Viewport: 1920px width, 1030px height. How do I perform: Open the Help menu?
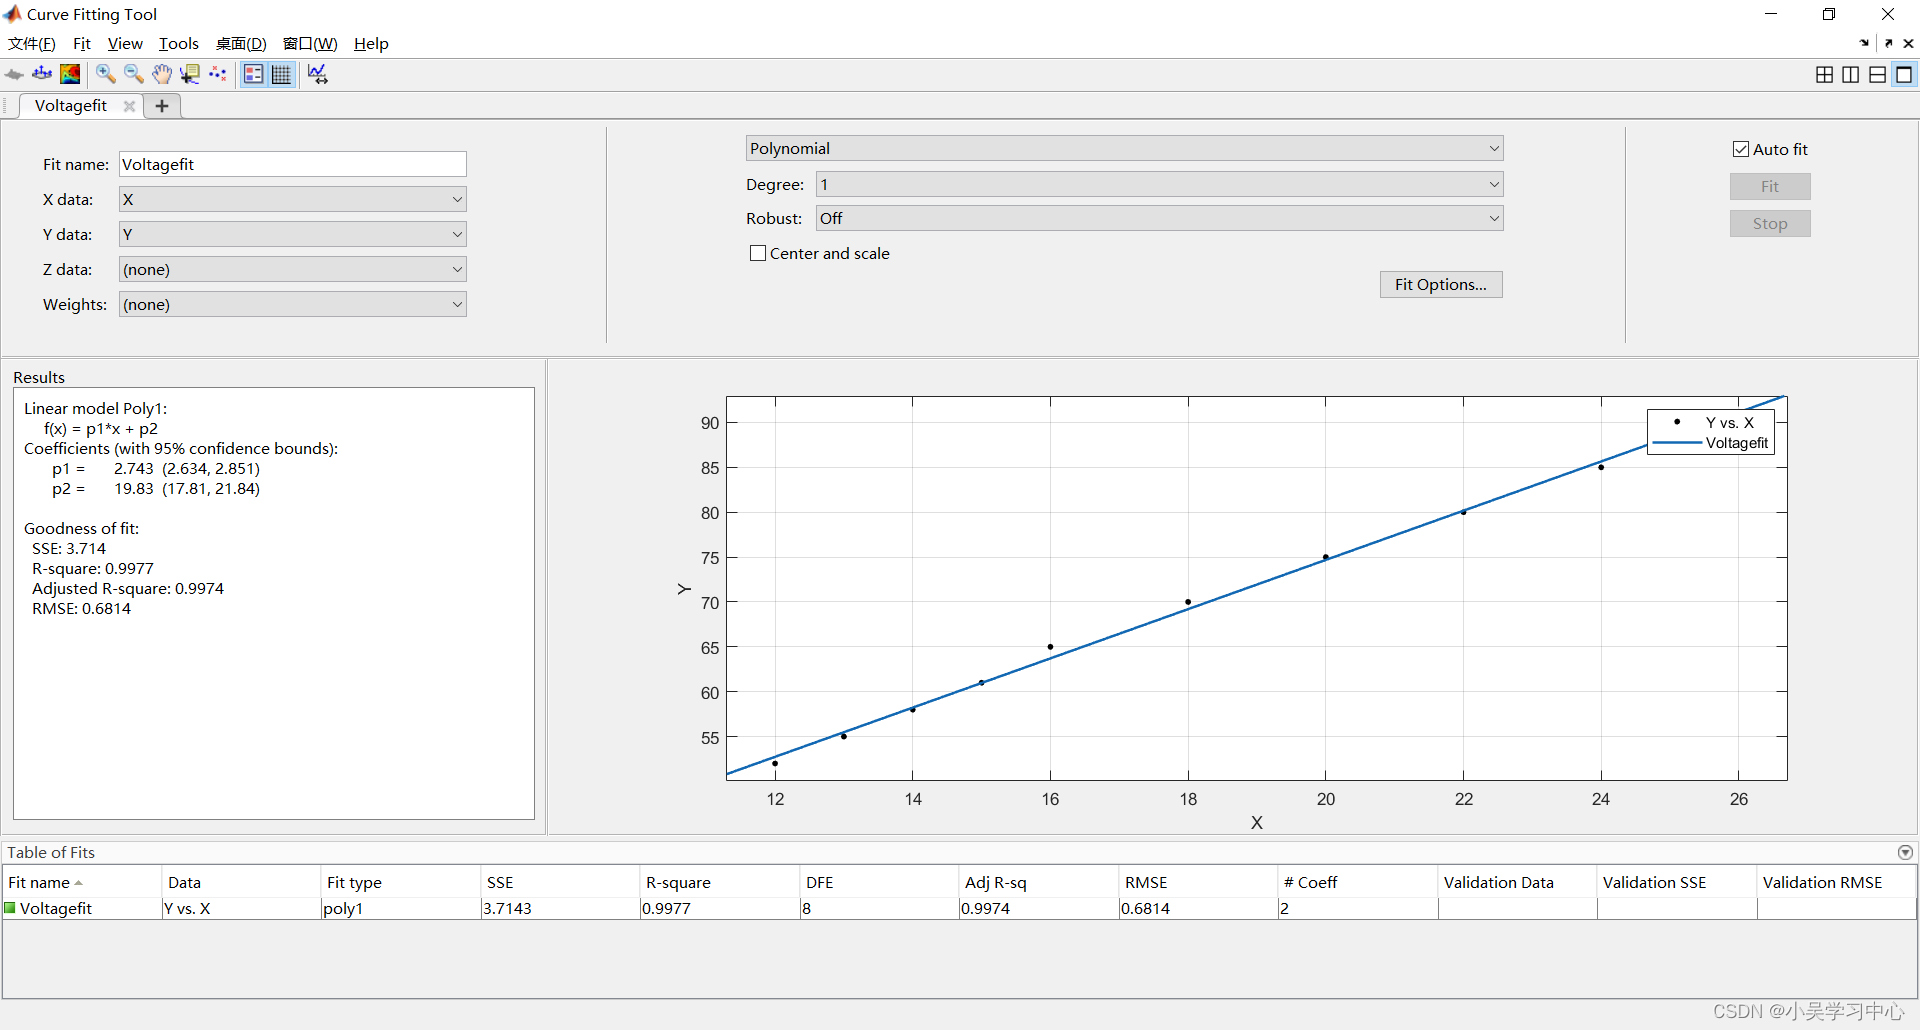[371, 44]
